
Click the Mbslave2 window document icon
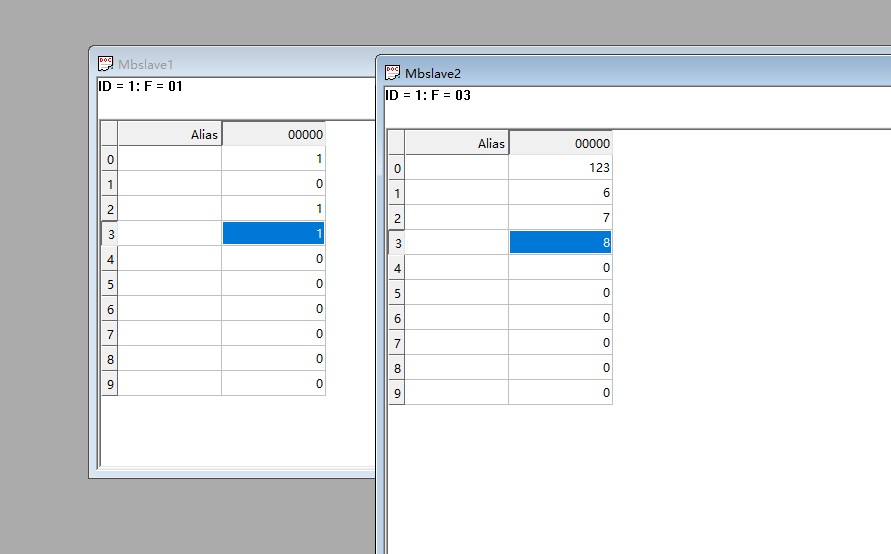pyautogui.click(x=393, y=72)
